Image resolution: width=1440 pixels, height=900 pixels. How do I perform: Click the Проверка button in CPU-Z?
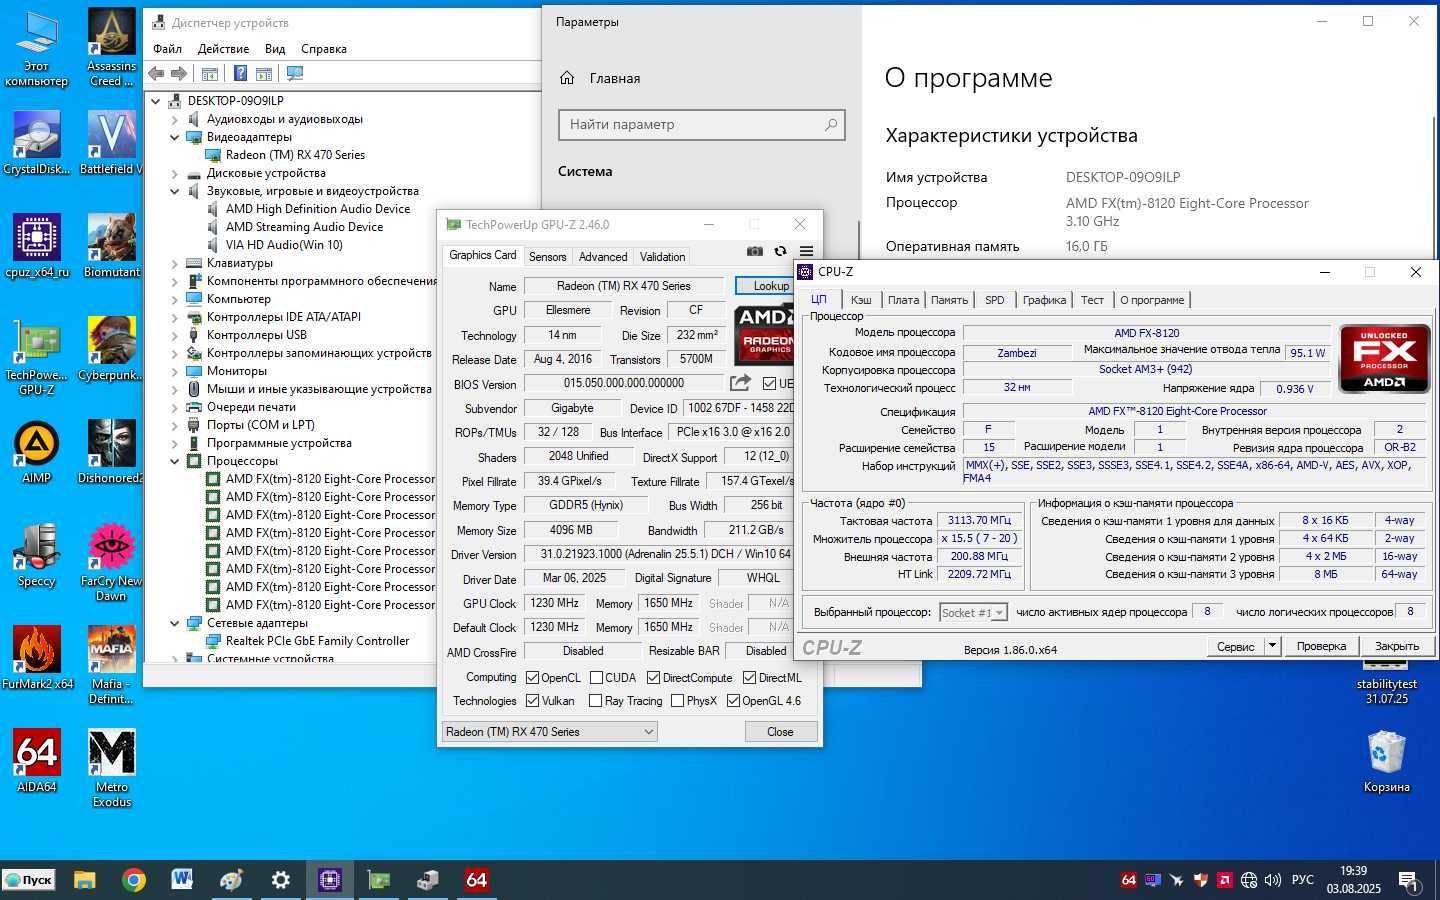tap(1321, 646)
